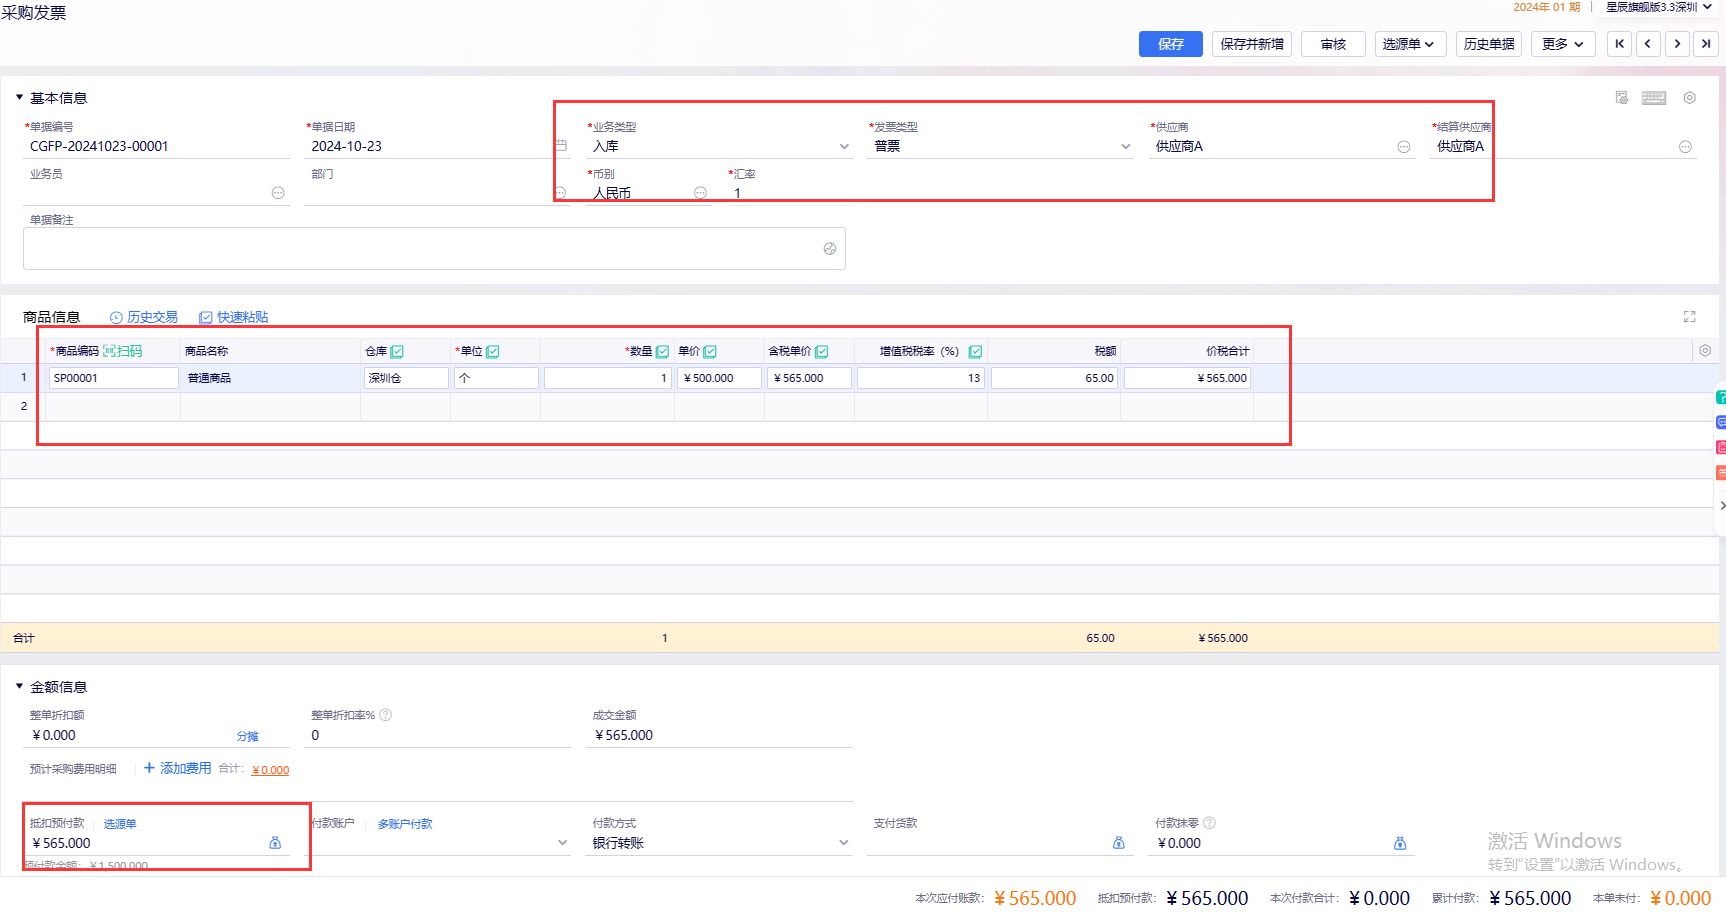This screenshot has height=917, width=1726.
Task: Open the 业务类型 dropdown
Action: point(844,146)
